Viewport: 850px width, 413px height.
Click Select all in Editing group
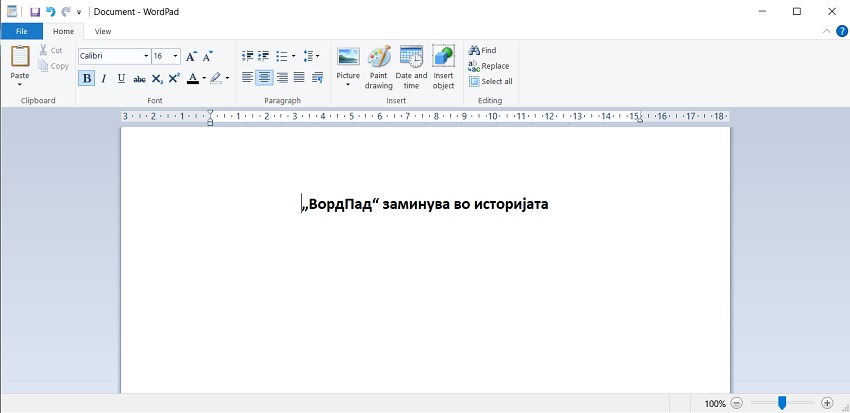tap(491, 82)
